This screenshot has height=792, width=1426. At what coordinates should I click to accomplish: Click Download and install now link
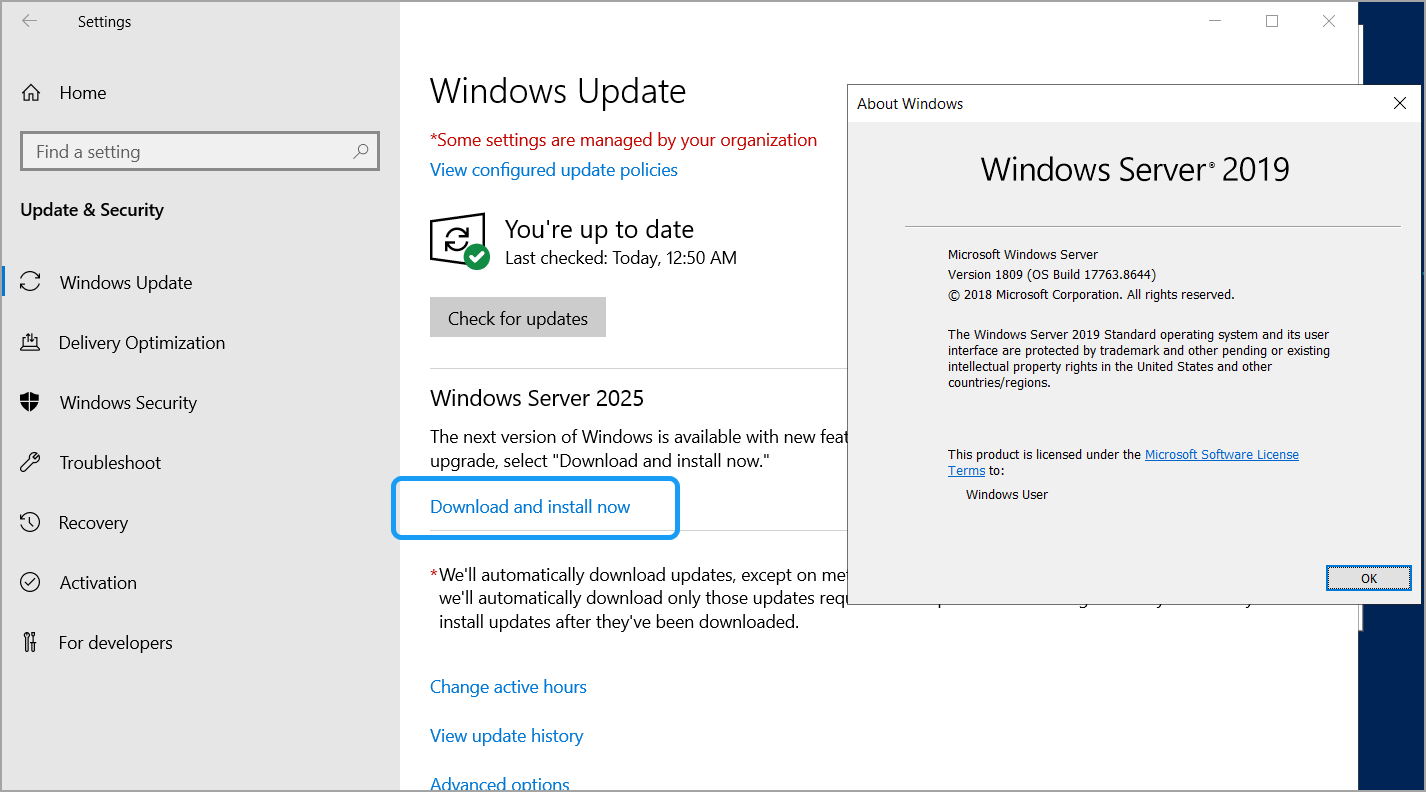530,507
